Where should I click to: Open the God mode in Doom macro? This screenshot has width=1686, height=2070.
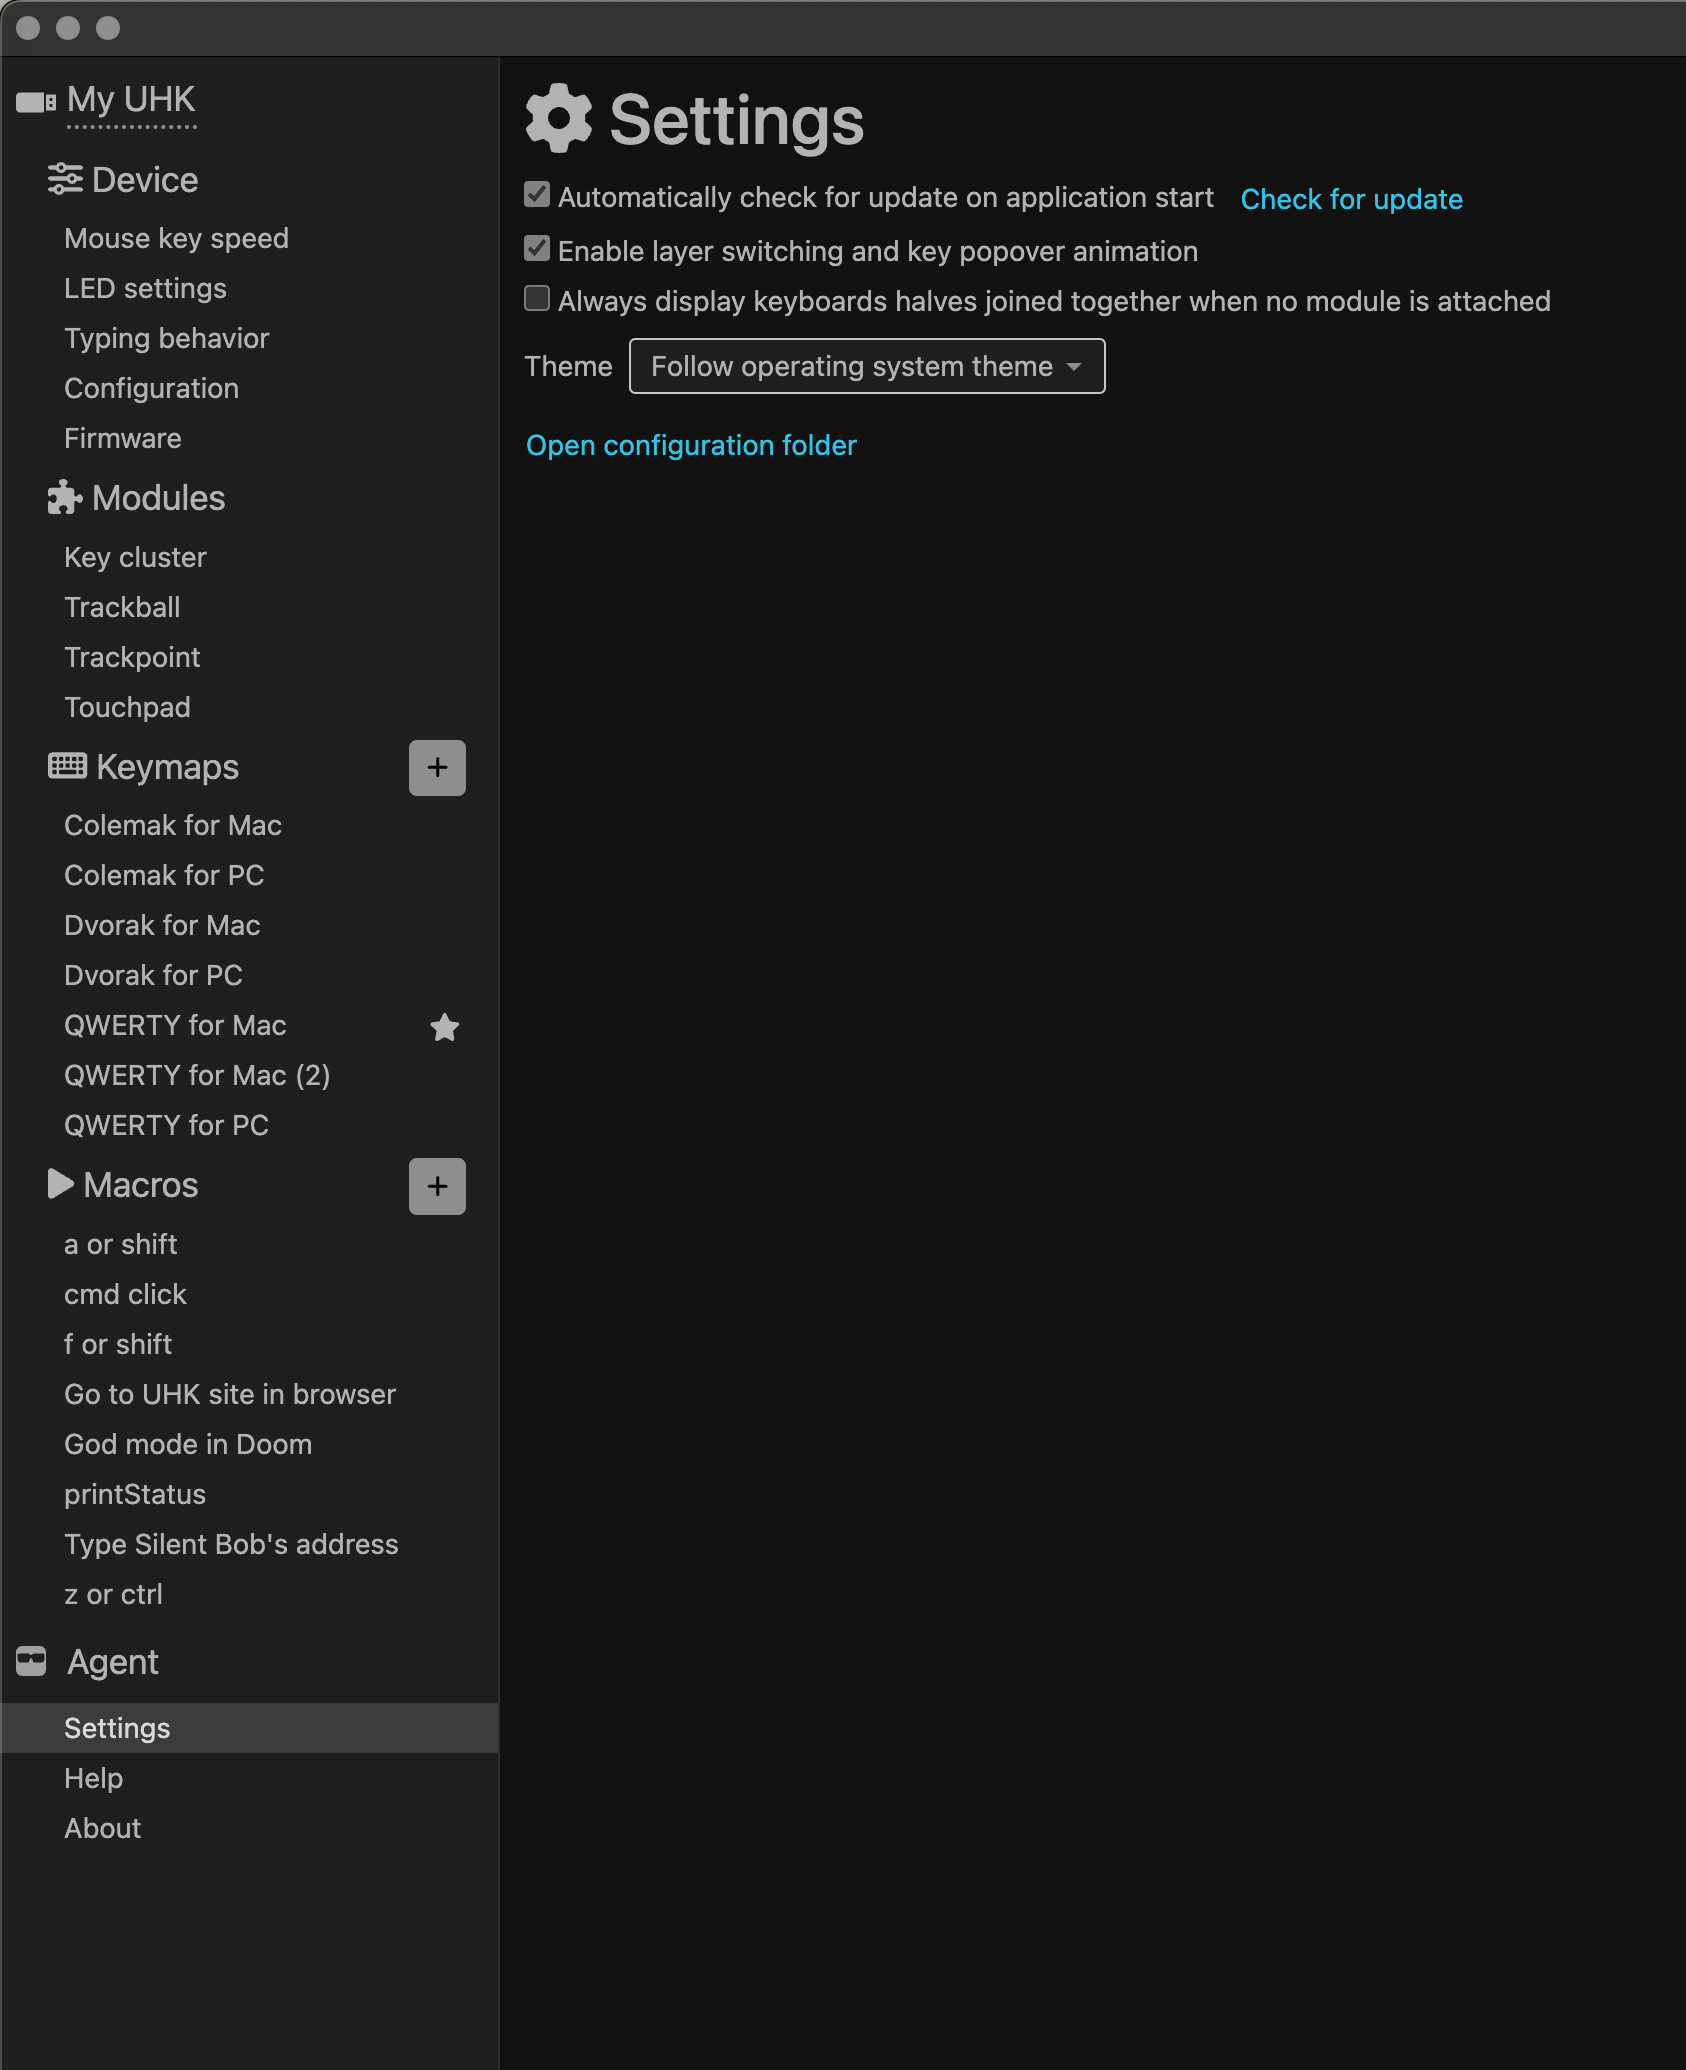point(188,1444)
